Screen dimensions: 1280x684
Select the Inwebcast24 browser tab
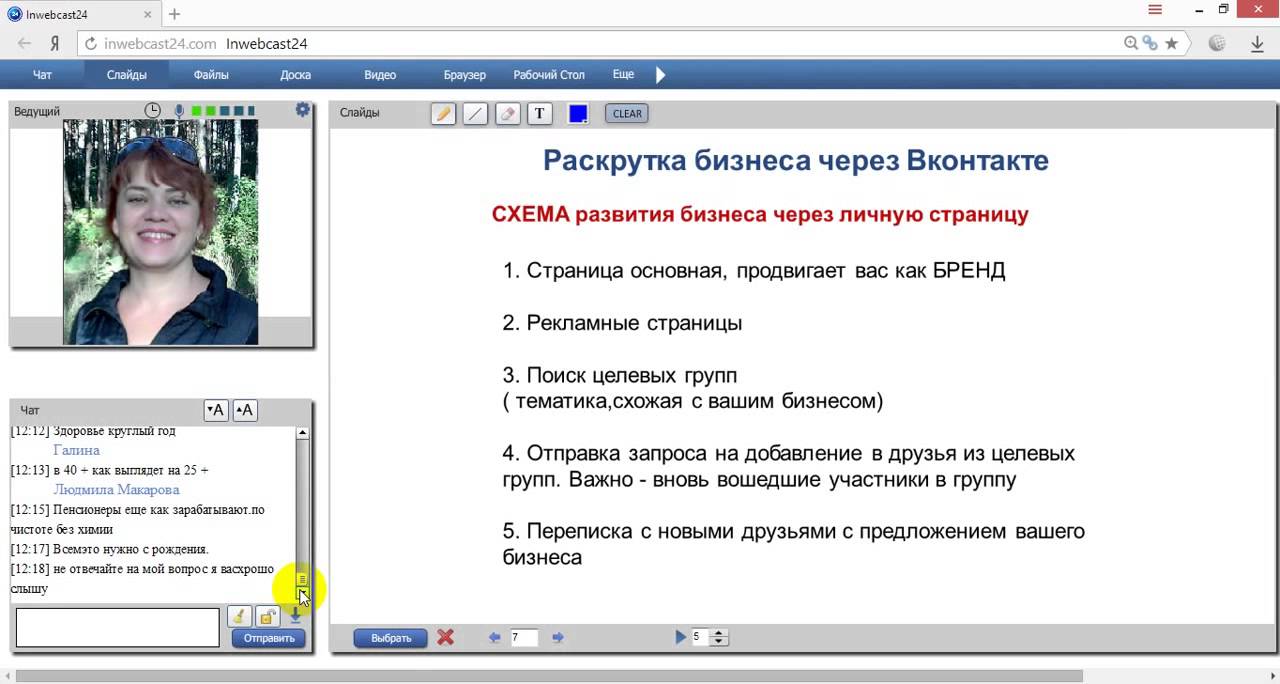80,14
